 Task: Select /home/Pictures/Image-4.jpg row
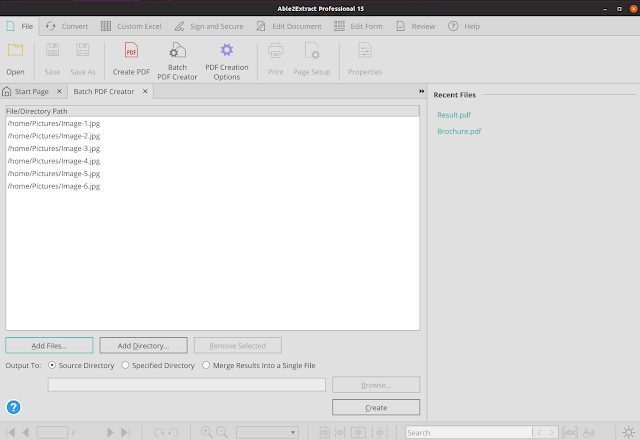[x=212, y=161]
